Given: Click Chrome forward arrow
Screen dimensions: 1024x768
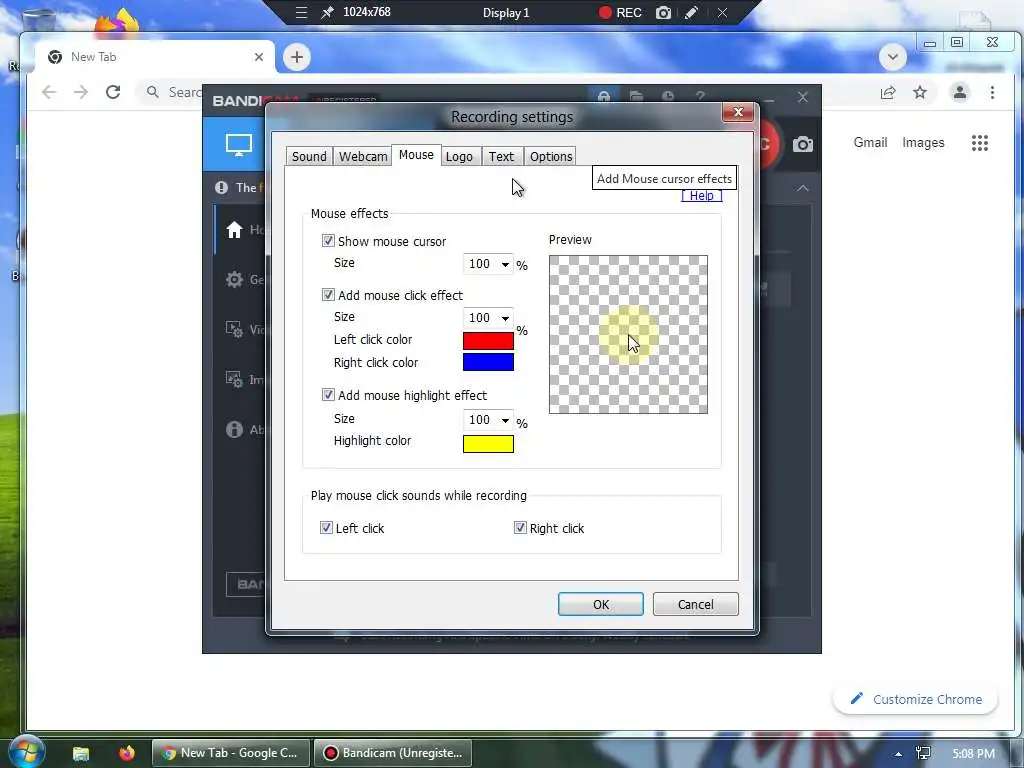Looking at the screenshot, I should (81, 92).
